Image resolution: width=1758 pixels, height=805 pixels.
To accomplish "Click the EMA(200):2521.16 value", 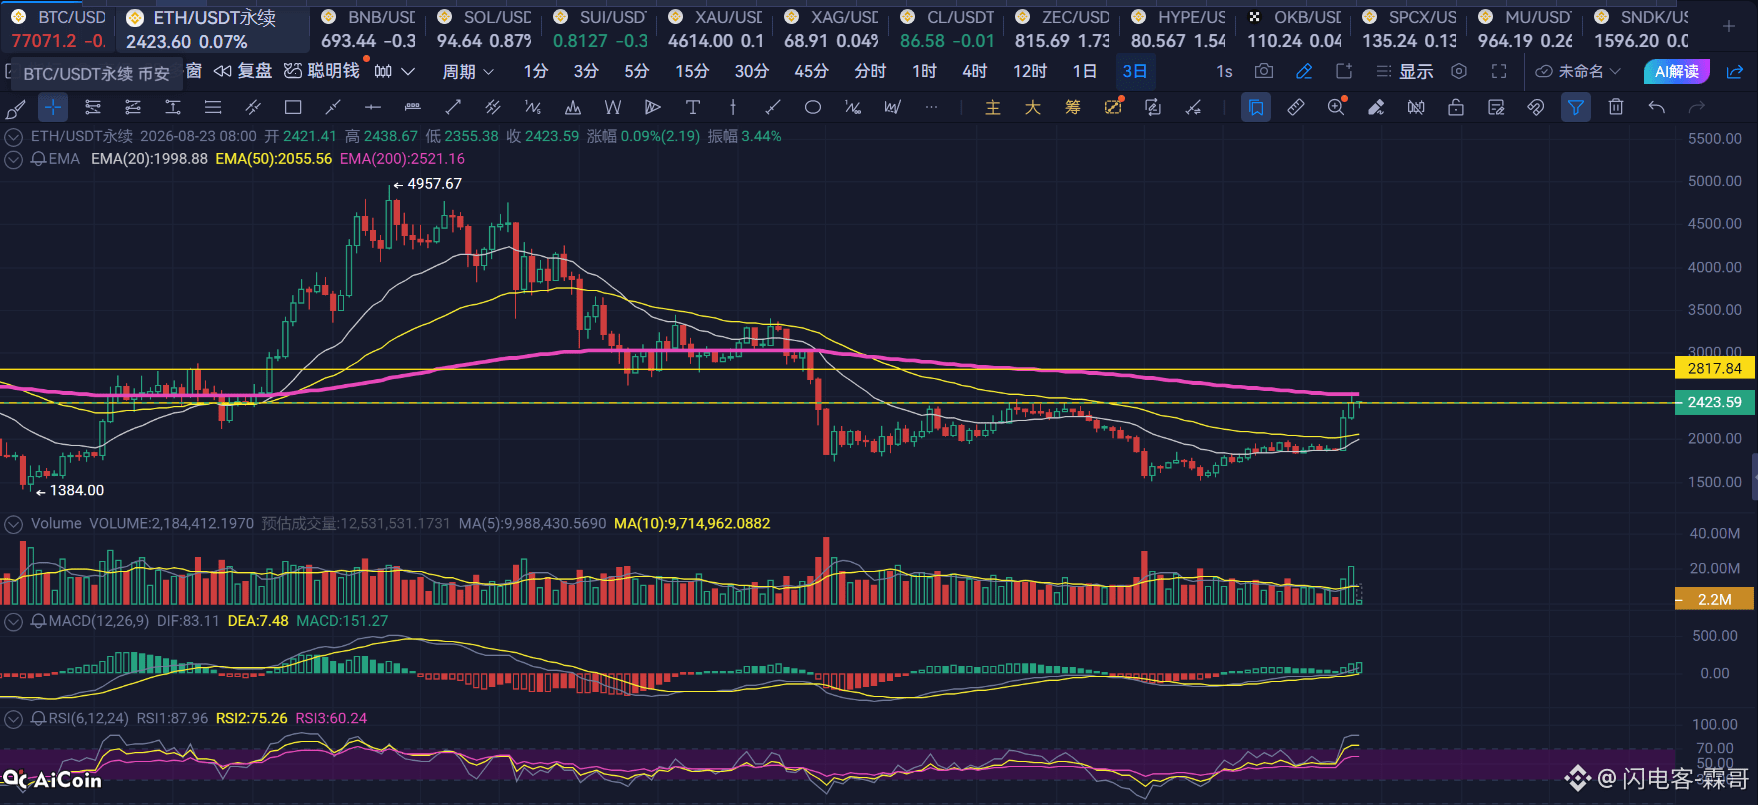I will pos(402,159).
